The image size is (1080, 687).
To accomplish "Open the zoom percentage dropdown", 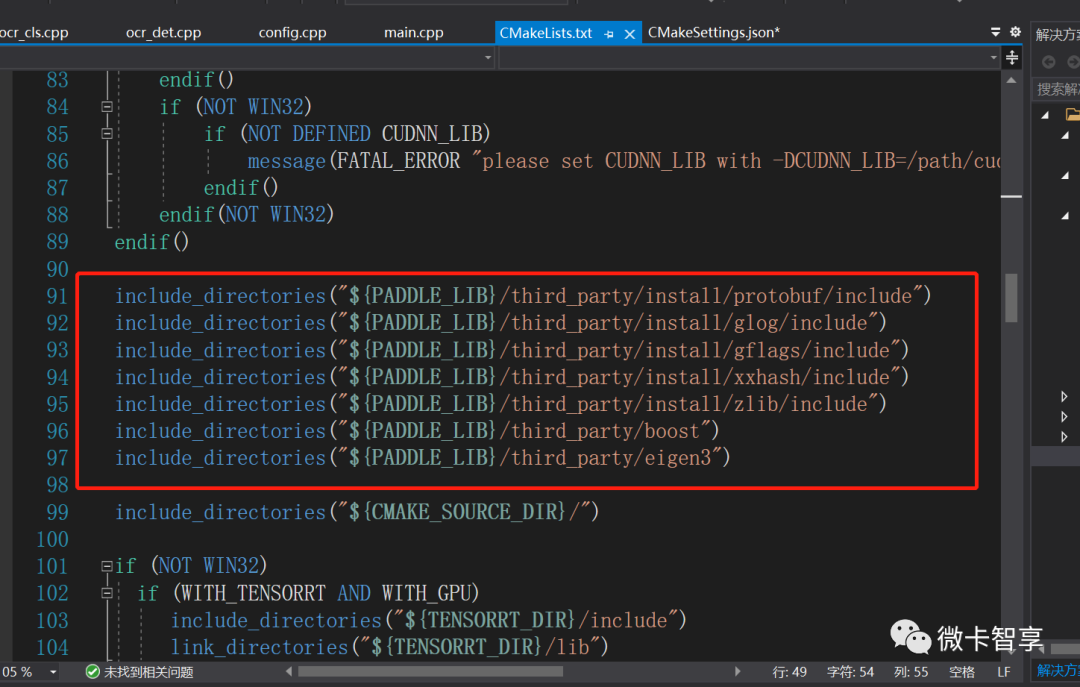I will pyautogui.click(x=53, y=672).
